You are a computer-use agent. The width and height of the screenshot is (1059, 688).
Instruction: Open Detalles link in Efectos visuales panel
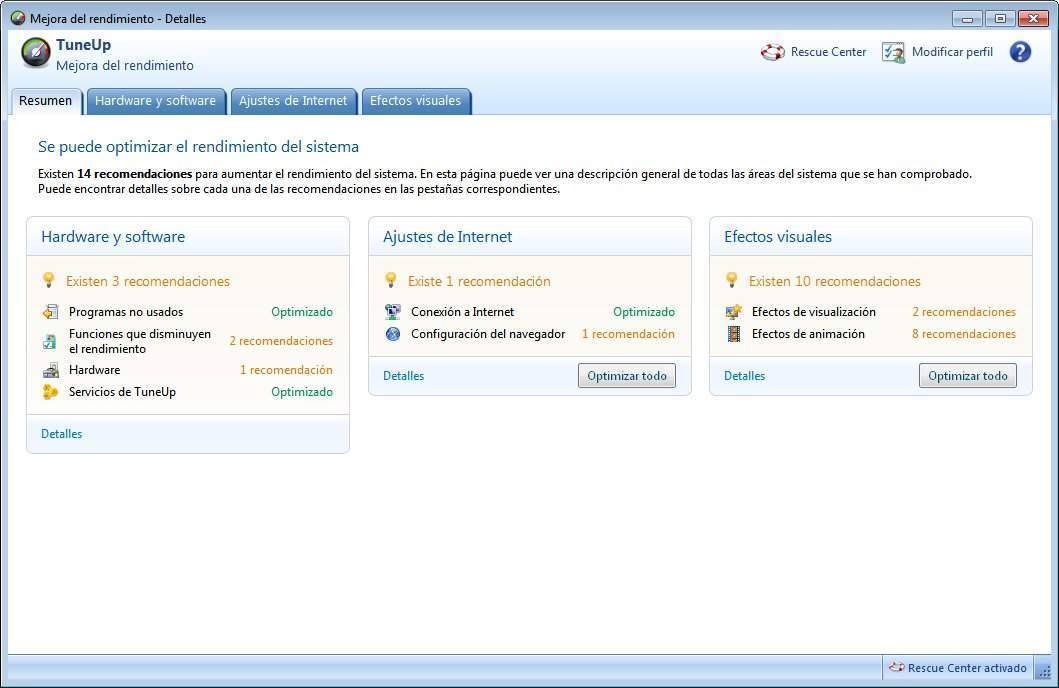[744, 376]
